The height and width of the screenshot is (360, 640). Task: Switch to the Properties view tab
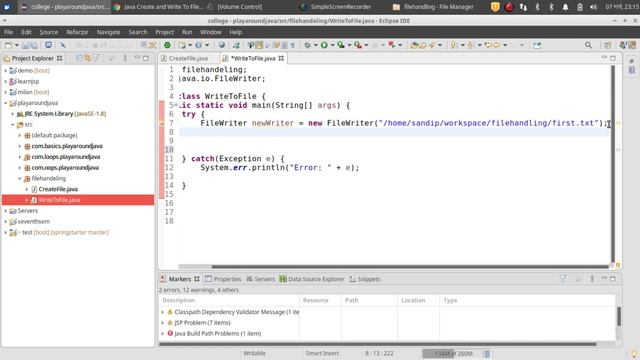click(x=223, y=279)
